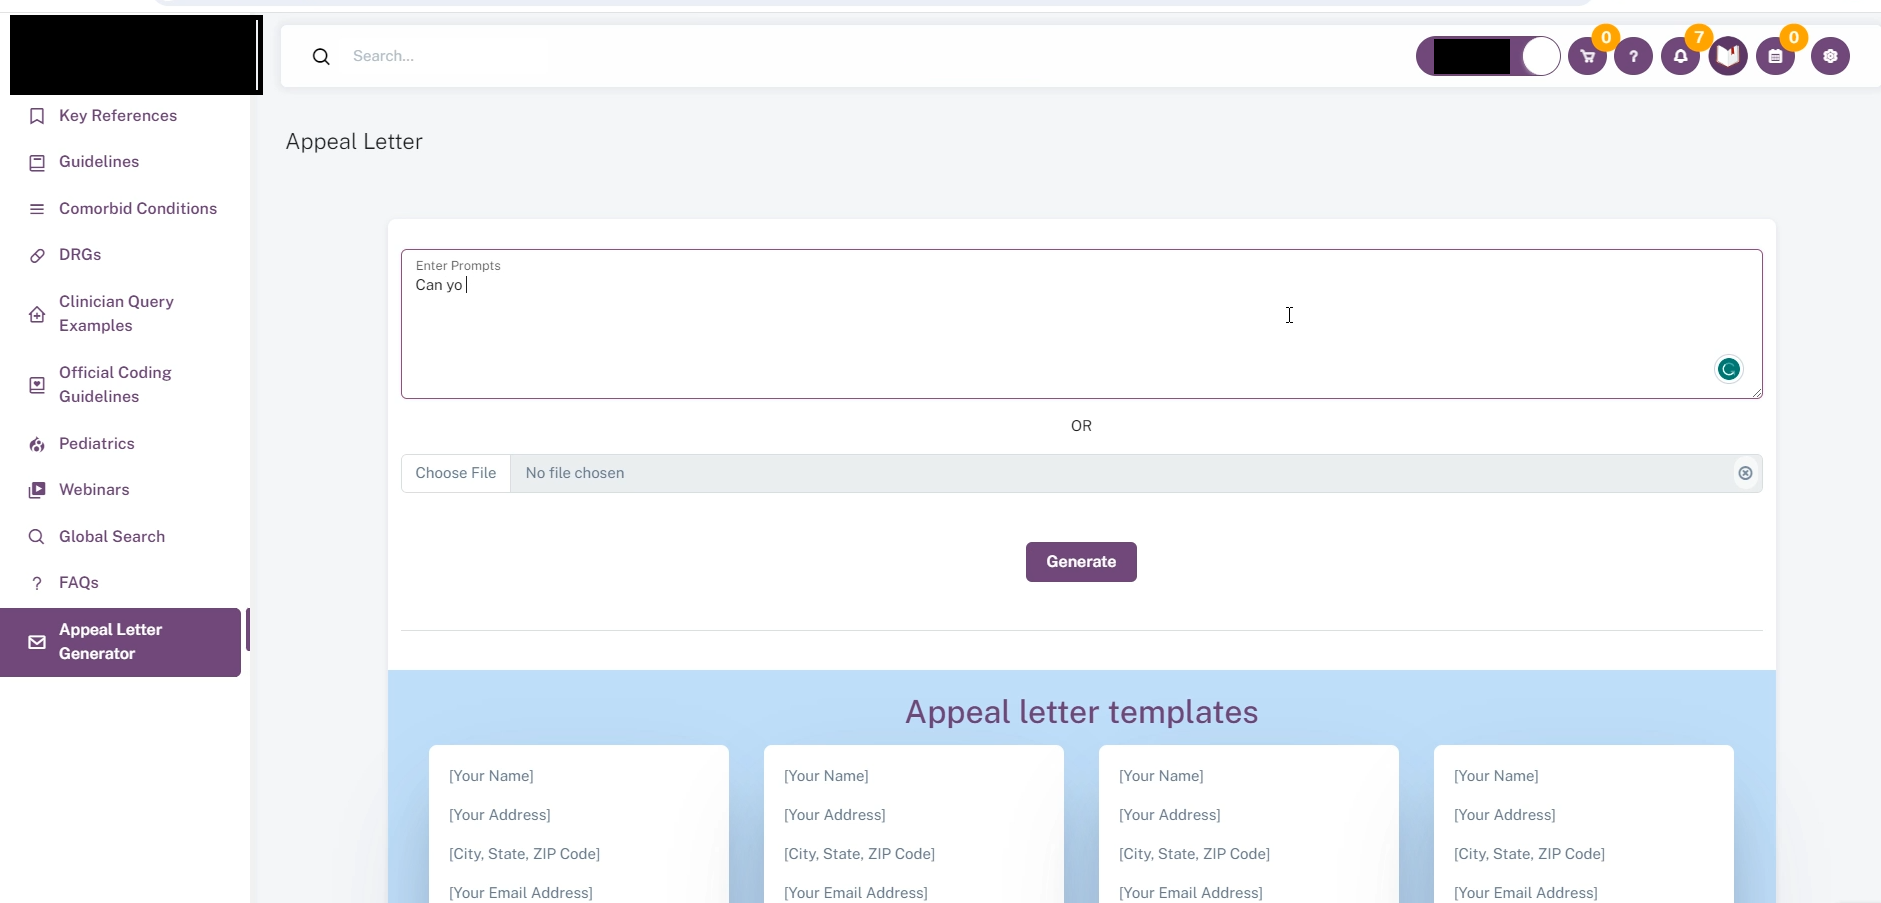1881x903 pixels.
Task: Open Clinician Query Examples
Action: pos(116,314)
